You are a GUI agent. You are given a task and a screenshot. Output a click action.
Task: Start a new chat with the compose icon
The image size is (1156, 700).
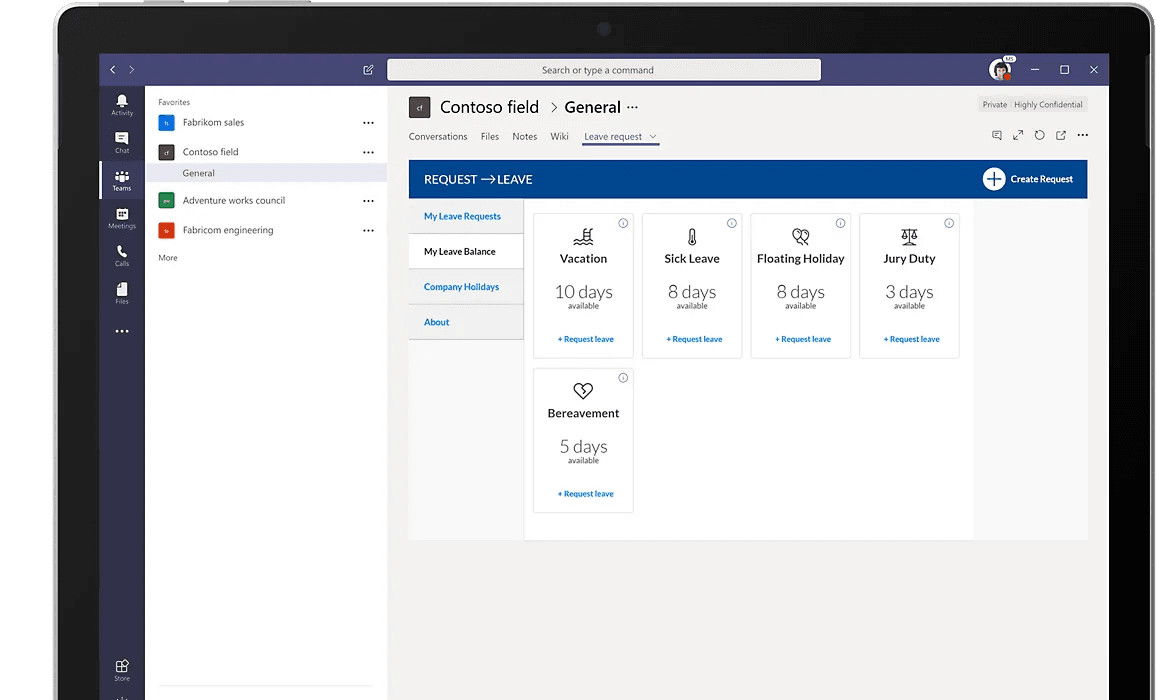pyautogui.click(x=368, y=70)
